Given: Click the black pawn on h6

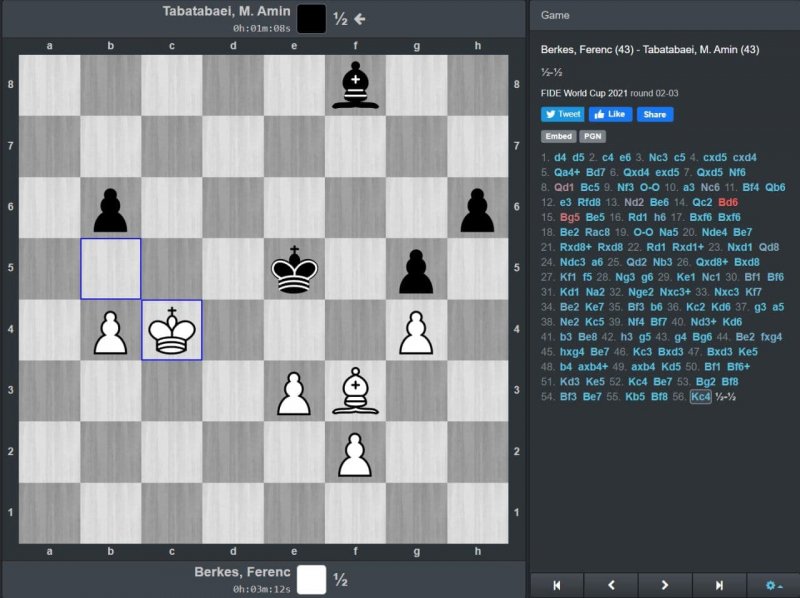Looking at the screenshot, I should click(x=477, y=207).
